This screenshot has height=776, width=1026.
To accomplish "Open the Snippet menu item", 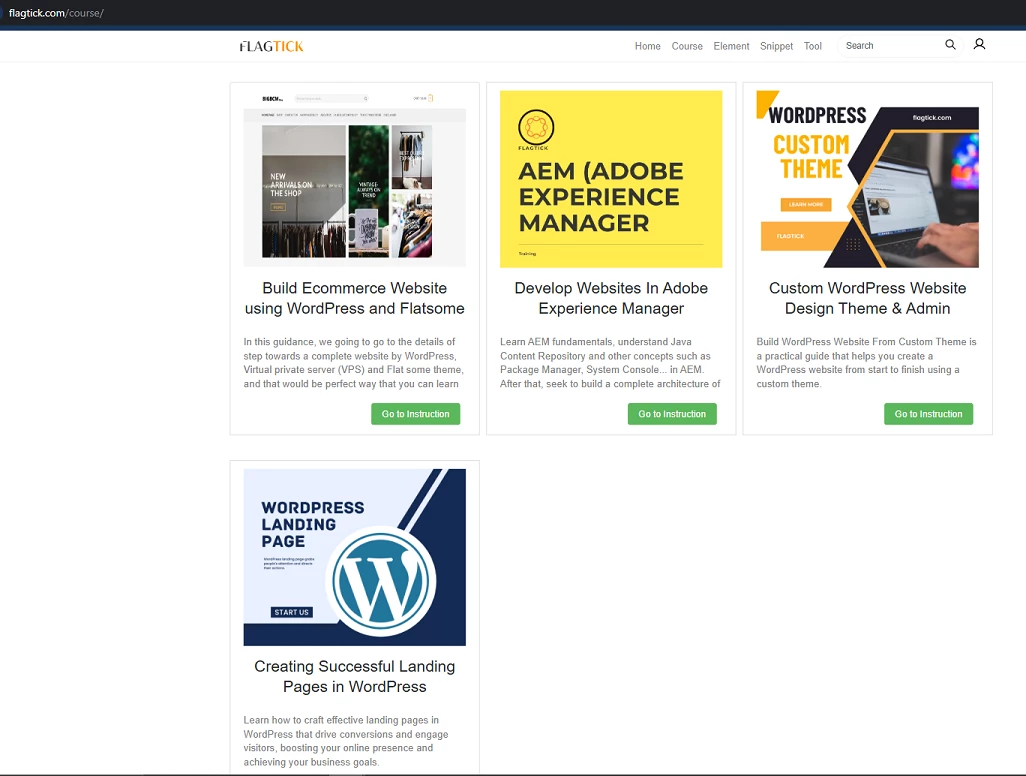I will pyautogui.click(x=776, y=46).
